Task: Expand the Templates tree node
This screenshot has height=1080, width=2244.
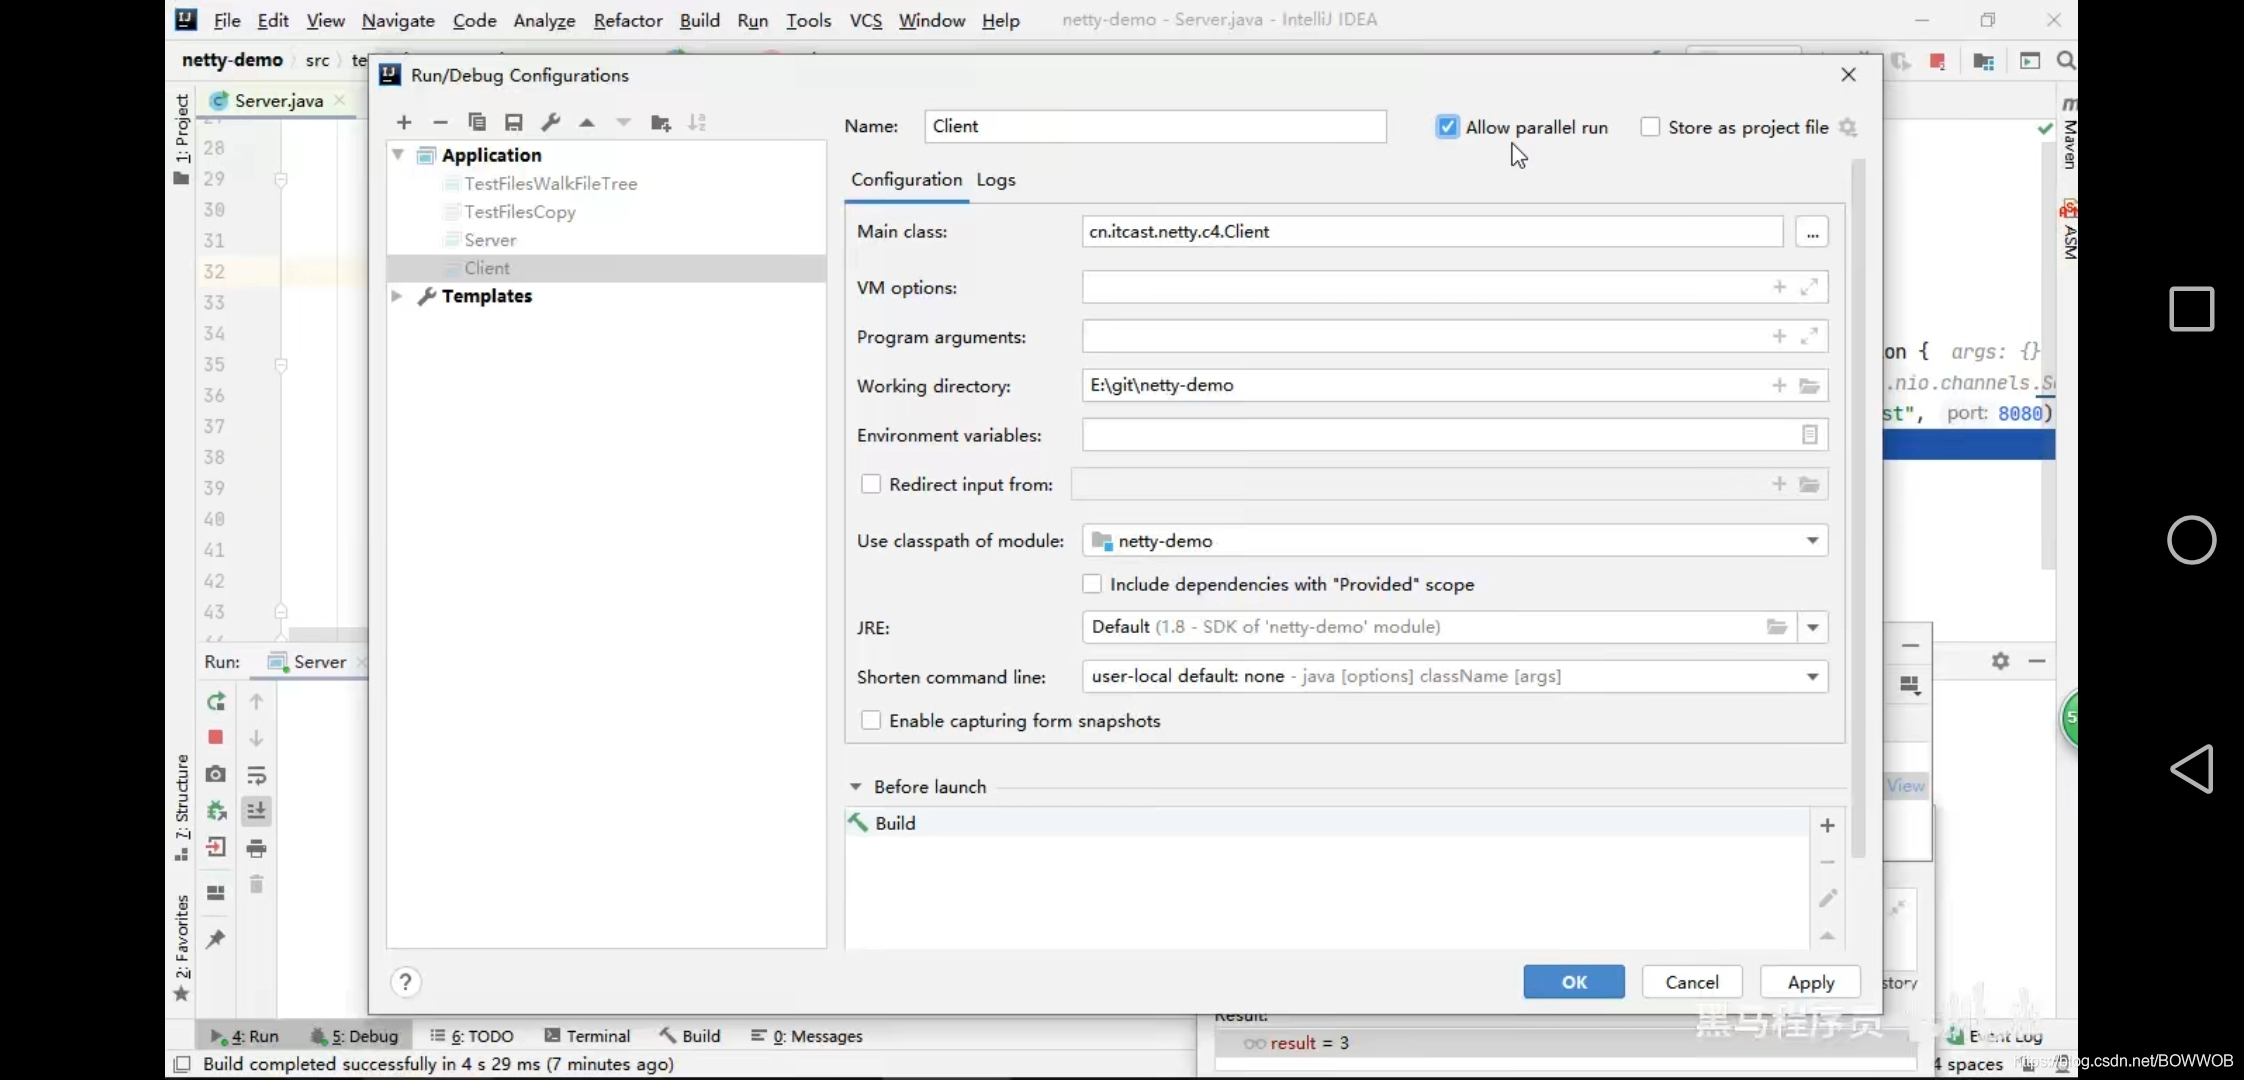Action: point(397,296)
